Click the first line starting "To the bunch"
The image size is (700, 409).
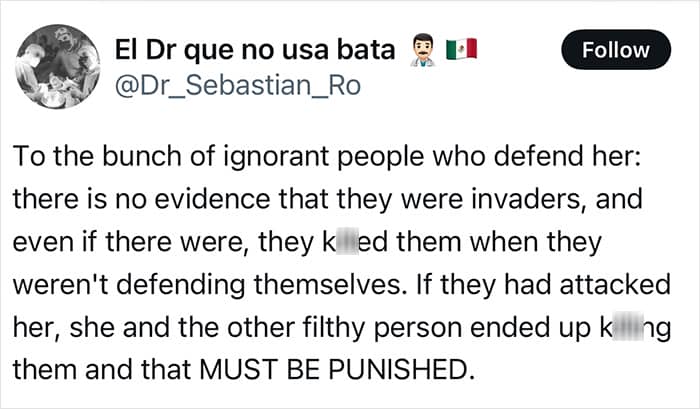click(x=327, y=156)
